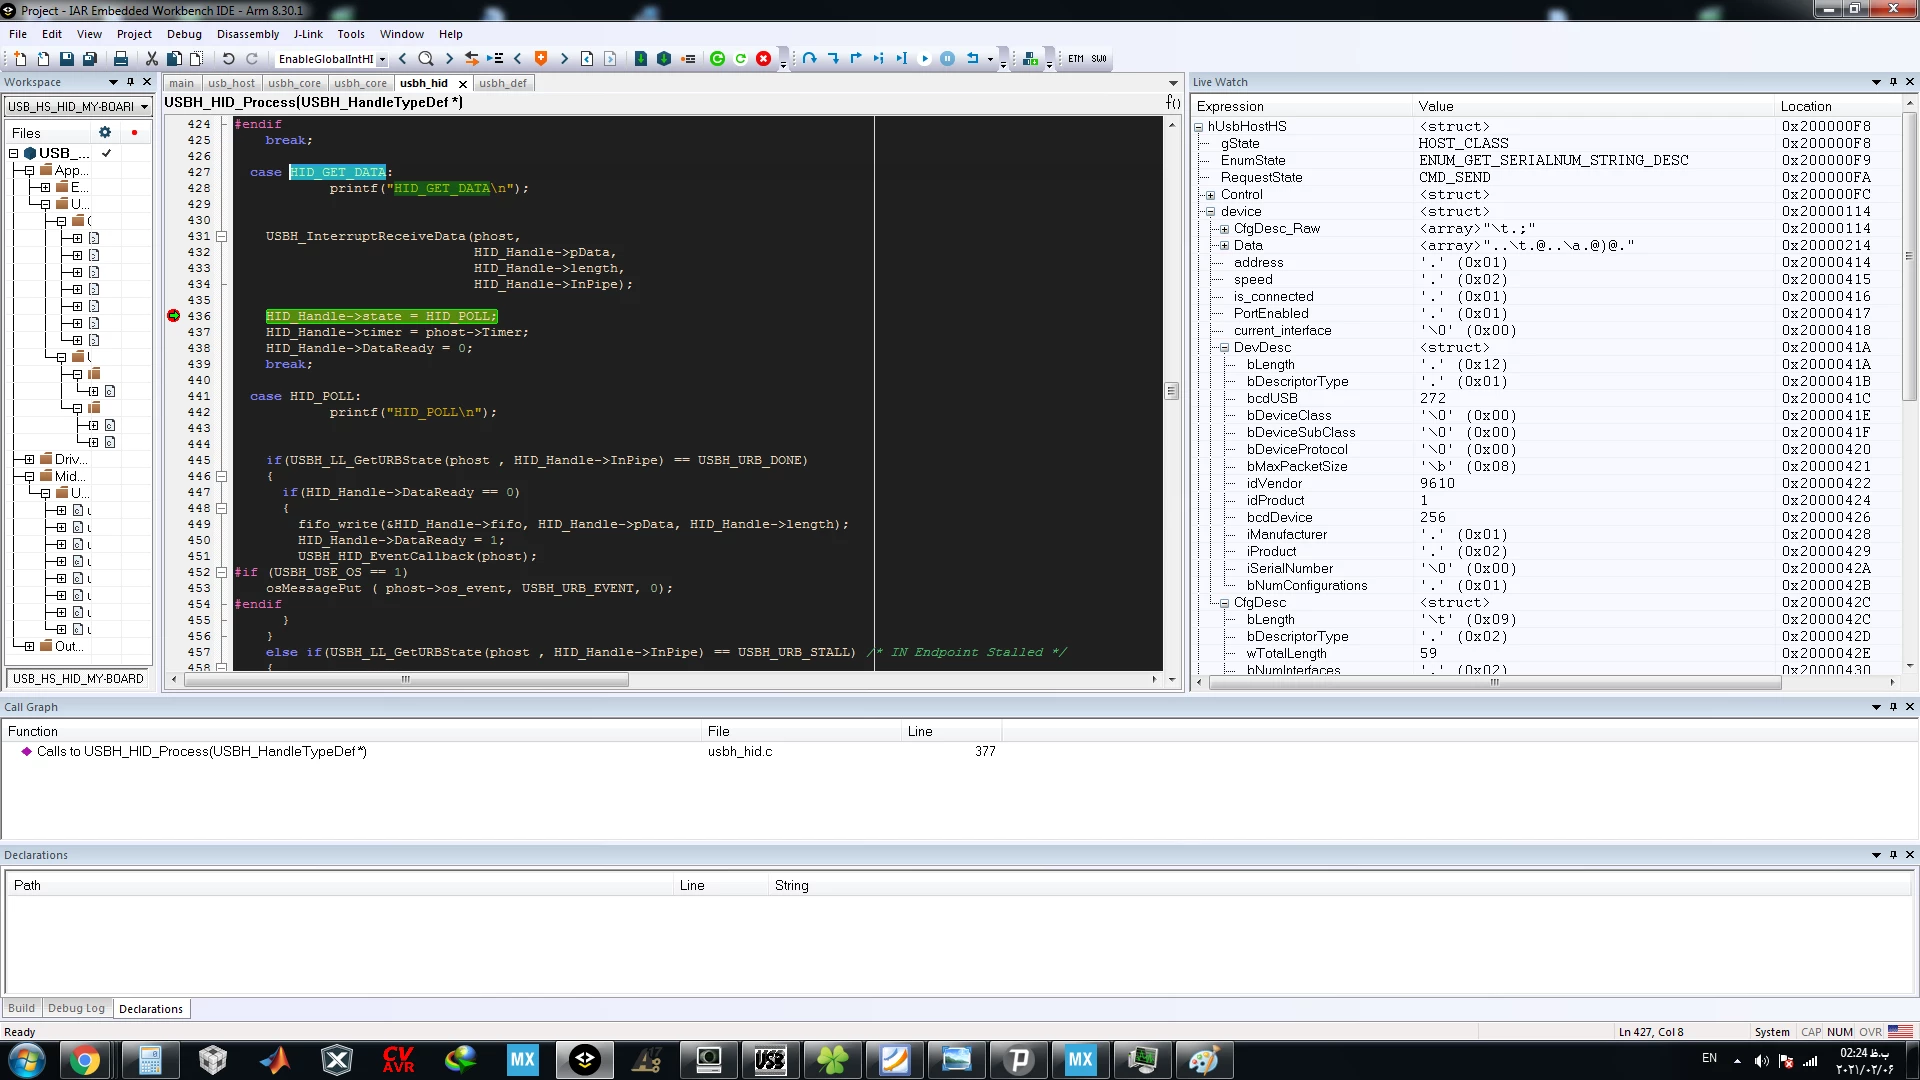Toggle the SWO trace button
Image resolution: width=1920 pixels, height=1080 pixels.
coord(1099,59)
